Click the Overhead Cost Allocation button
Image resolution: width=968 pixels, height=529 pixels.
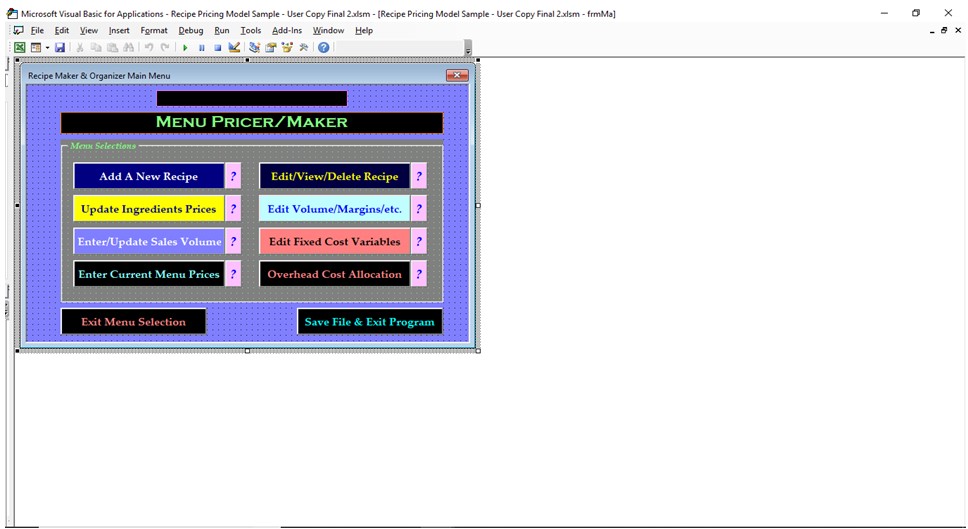coord(335,274)
